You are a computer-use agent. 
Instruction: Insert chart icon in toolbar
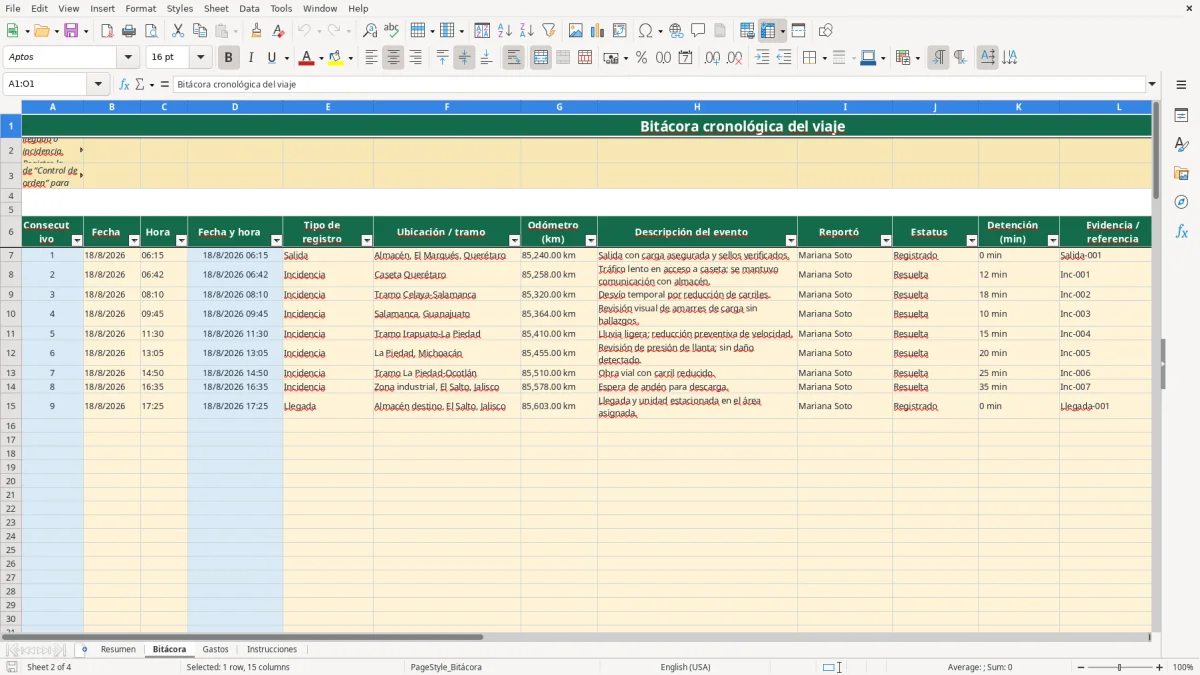598,31
